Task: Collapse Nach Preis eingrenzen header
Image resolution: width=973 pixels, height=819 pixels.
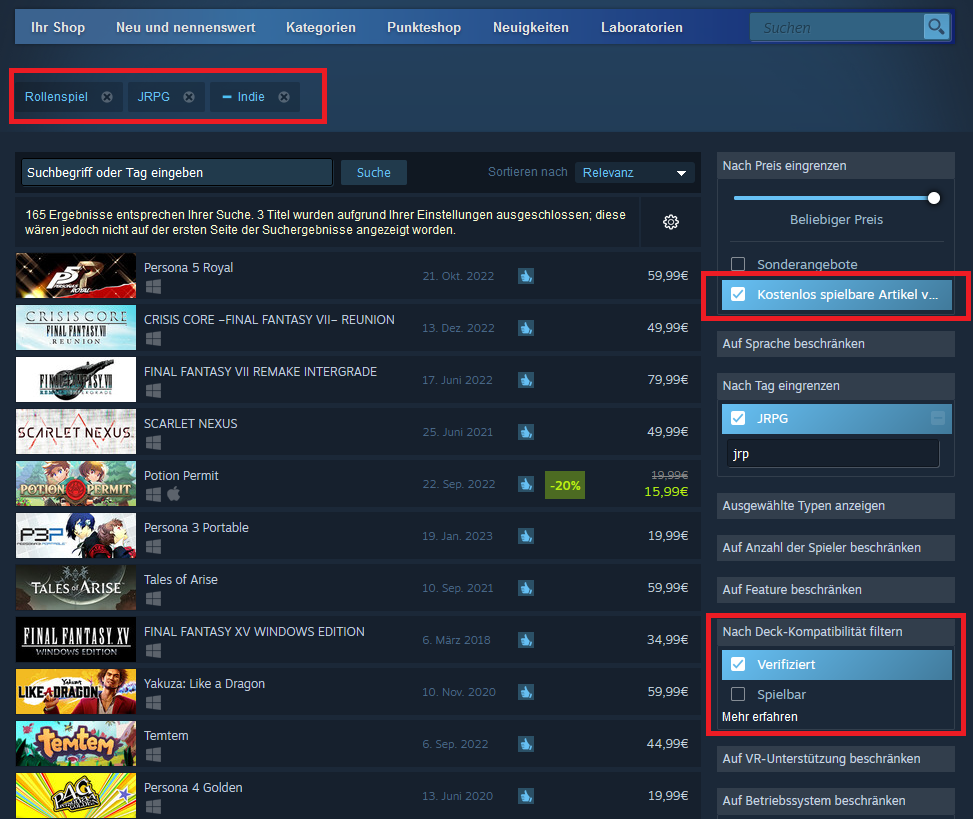Action: point(835,166)
